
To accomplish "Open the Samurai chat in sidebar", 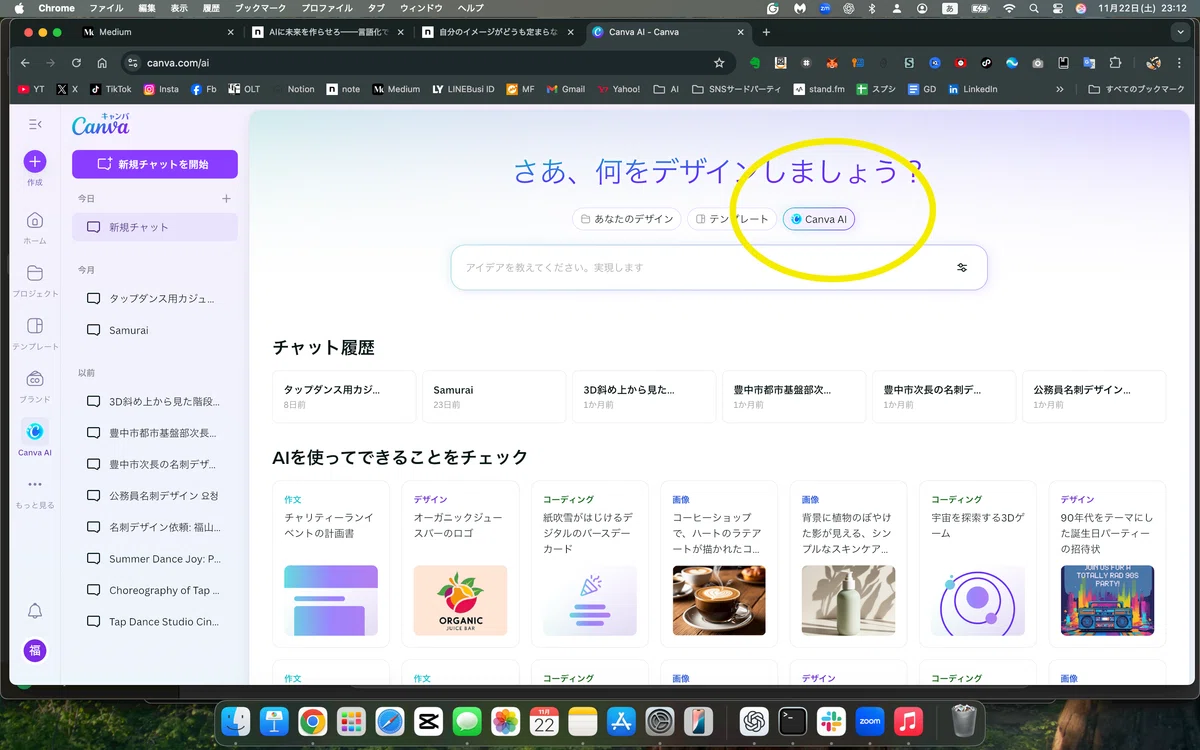I will [x=128, y=330].
